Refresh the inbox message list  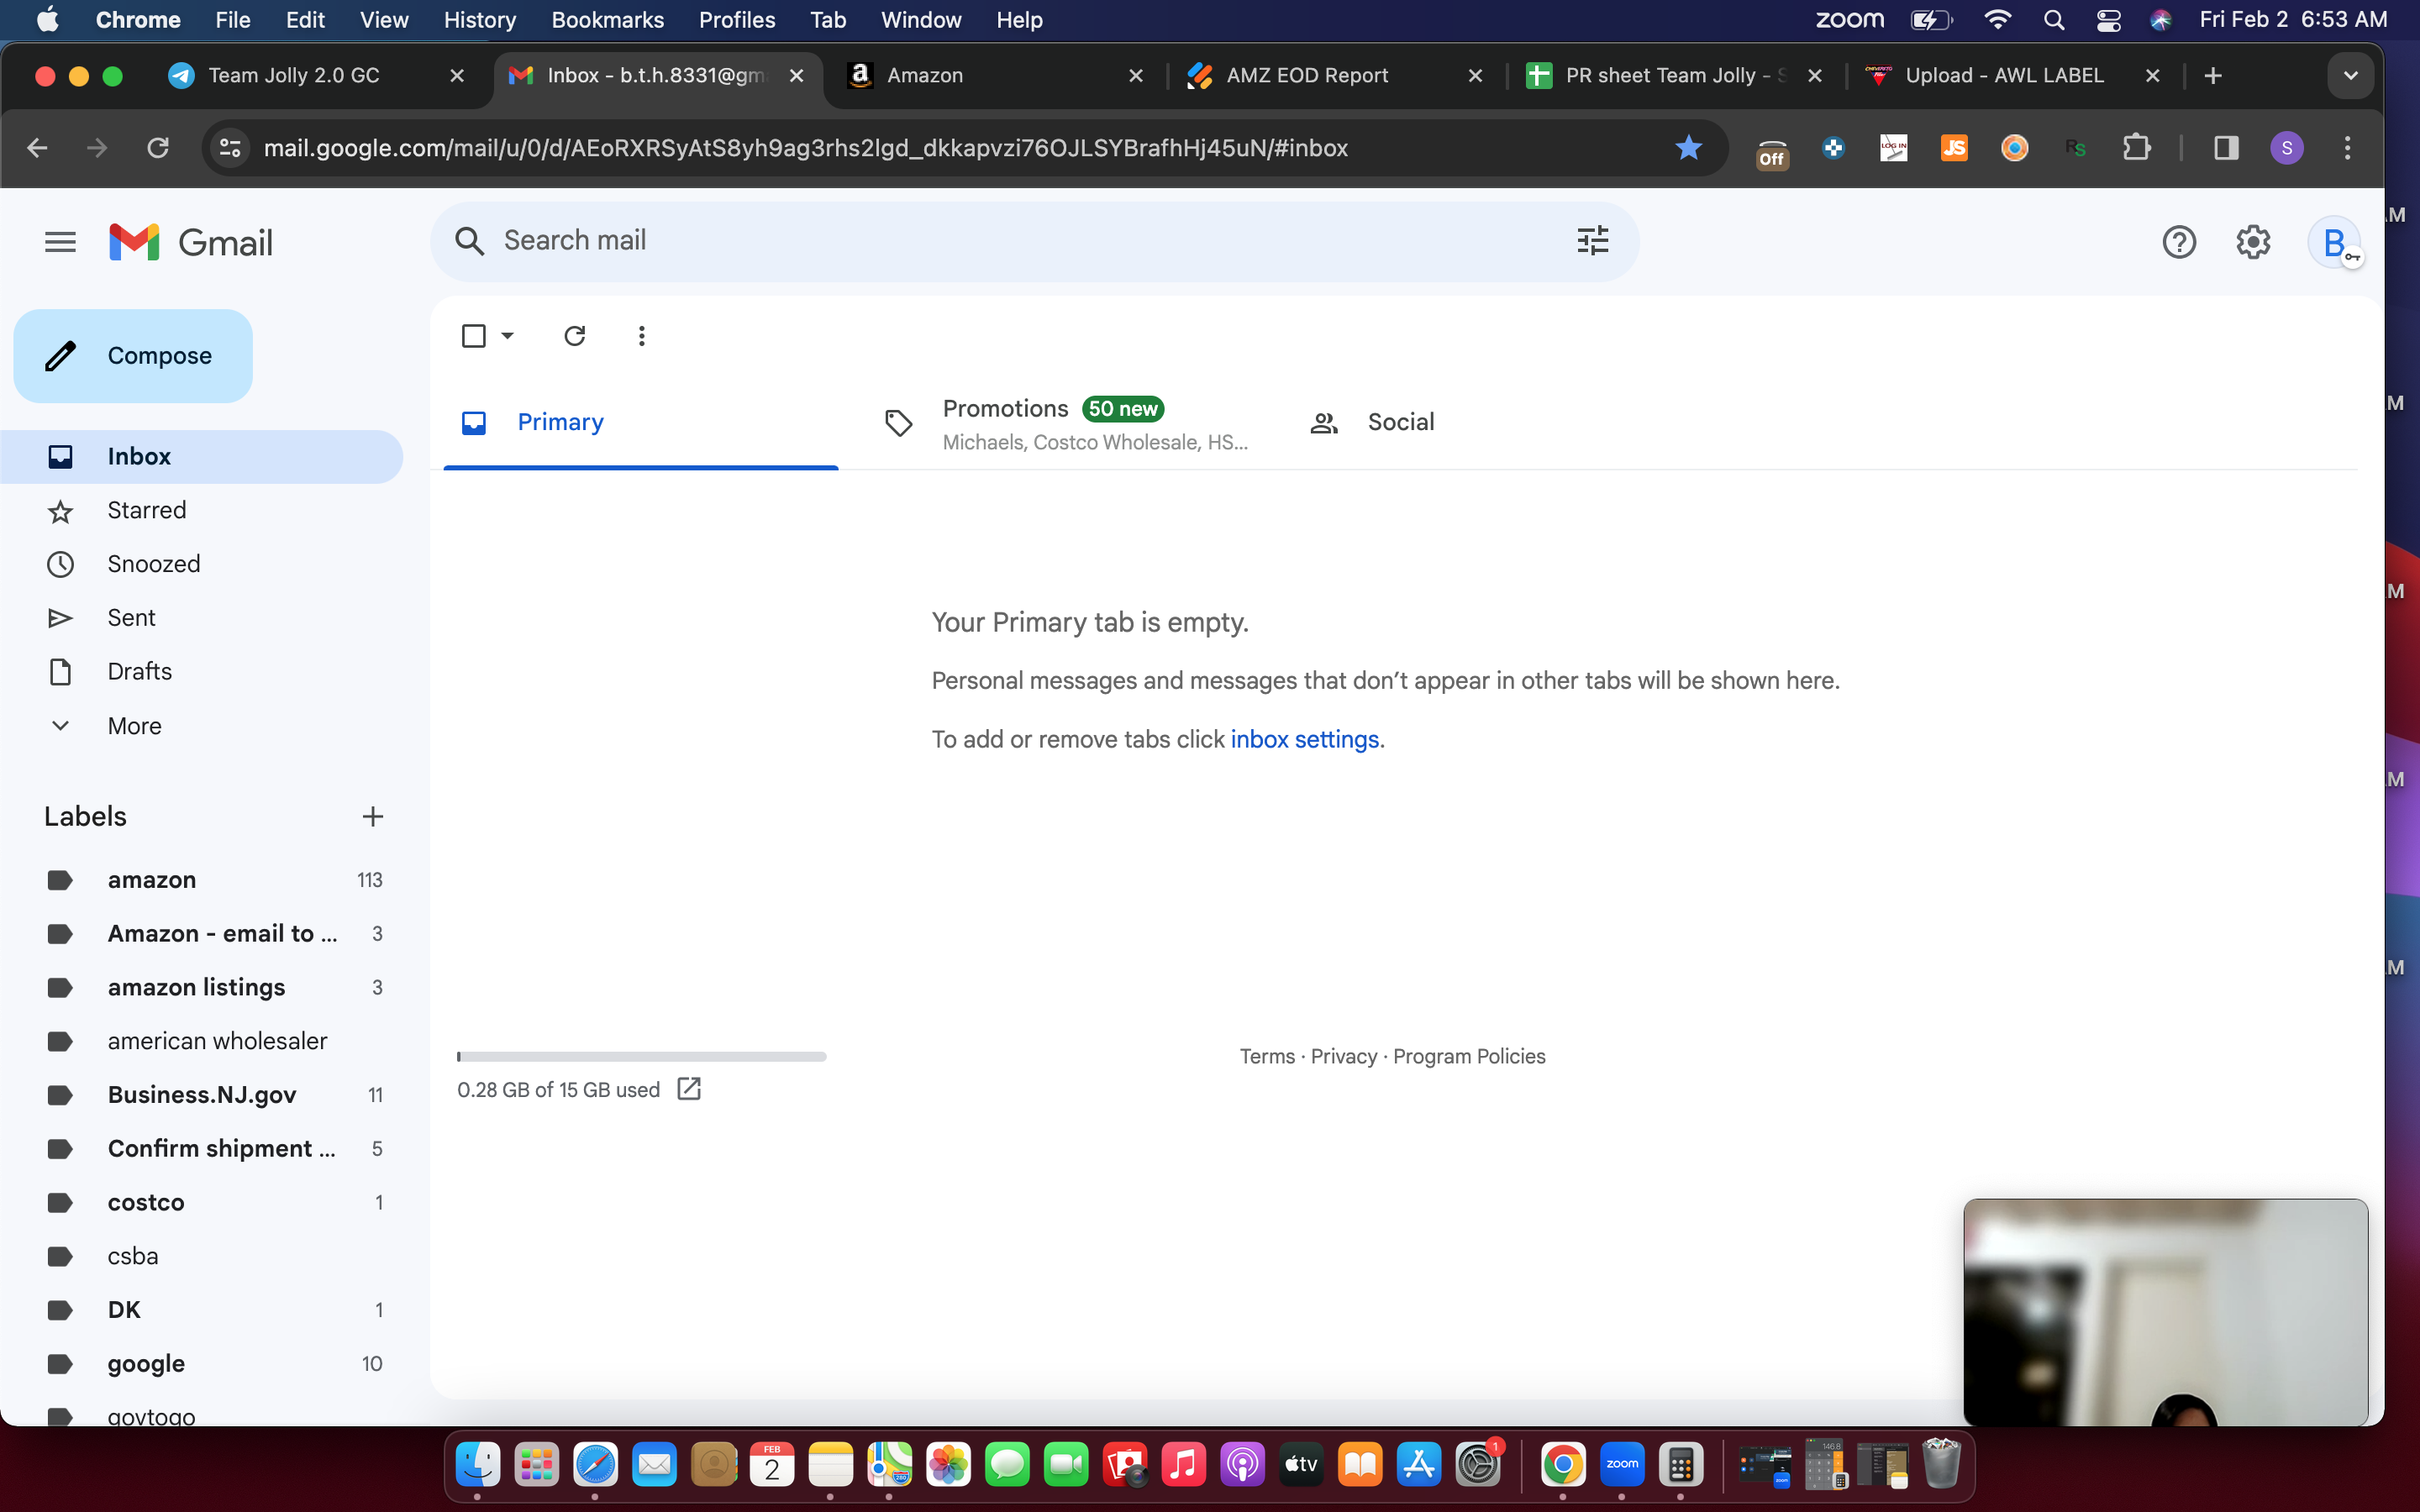click(x=574, y=336)
